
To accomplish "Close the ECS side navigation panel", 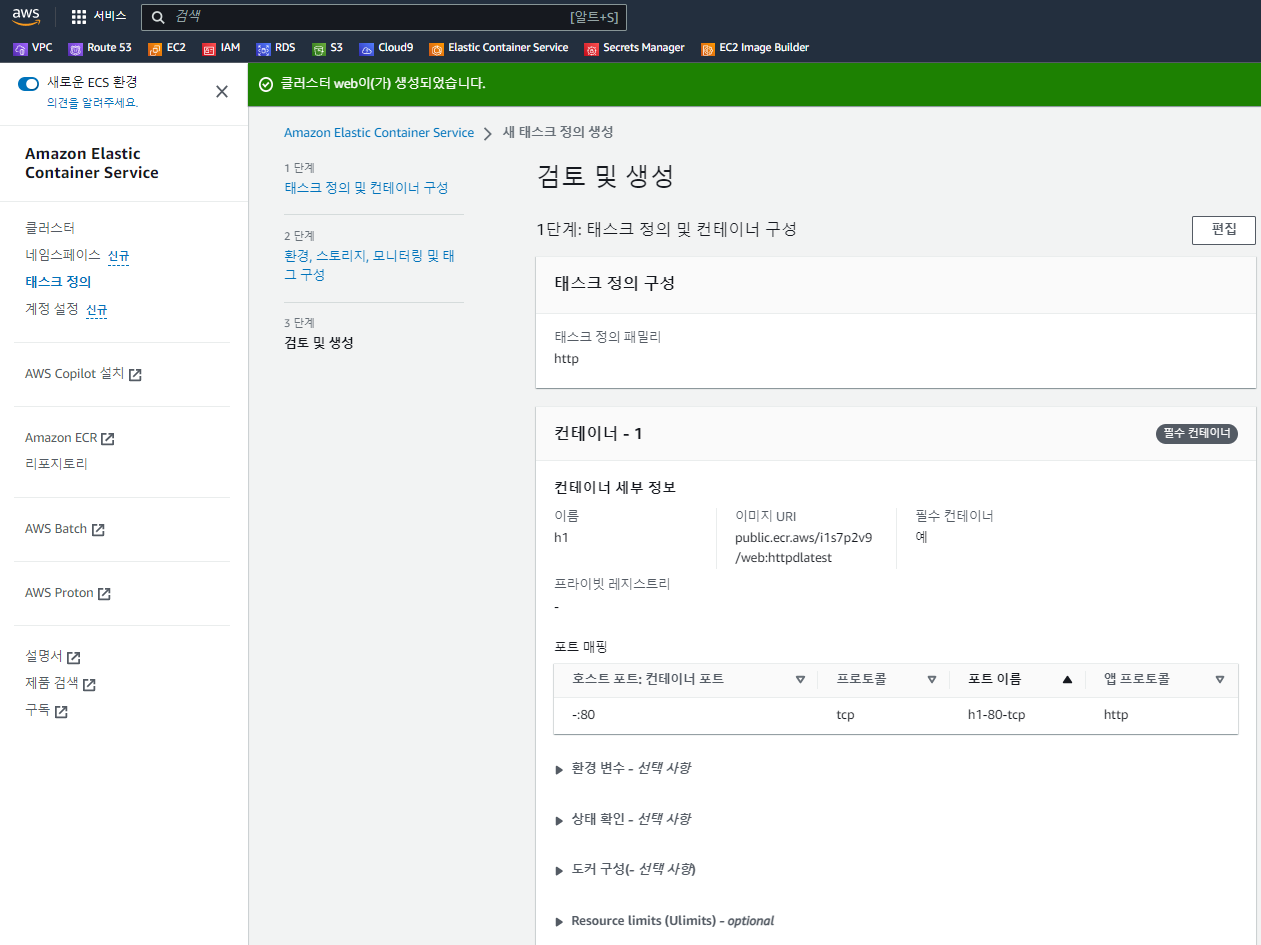I will pos(222,91).
